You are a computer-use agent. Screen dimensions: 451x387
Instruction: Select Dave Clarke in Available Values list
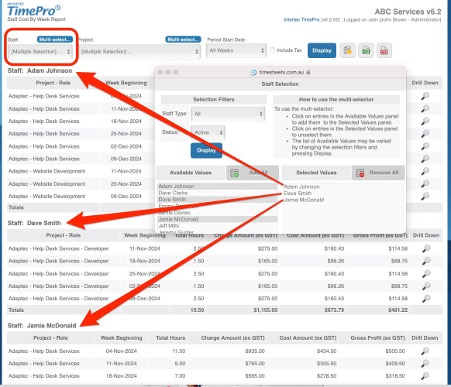173,193
